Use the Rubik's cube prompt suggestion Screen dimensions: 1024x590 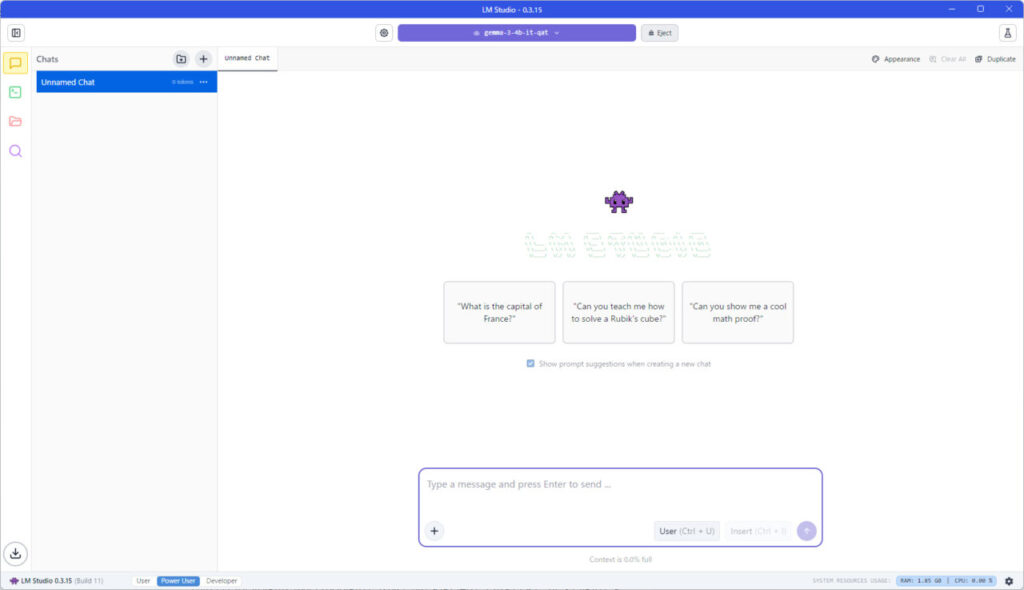(x=618, y=312)
